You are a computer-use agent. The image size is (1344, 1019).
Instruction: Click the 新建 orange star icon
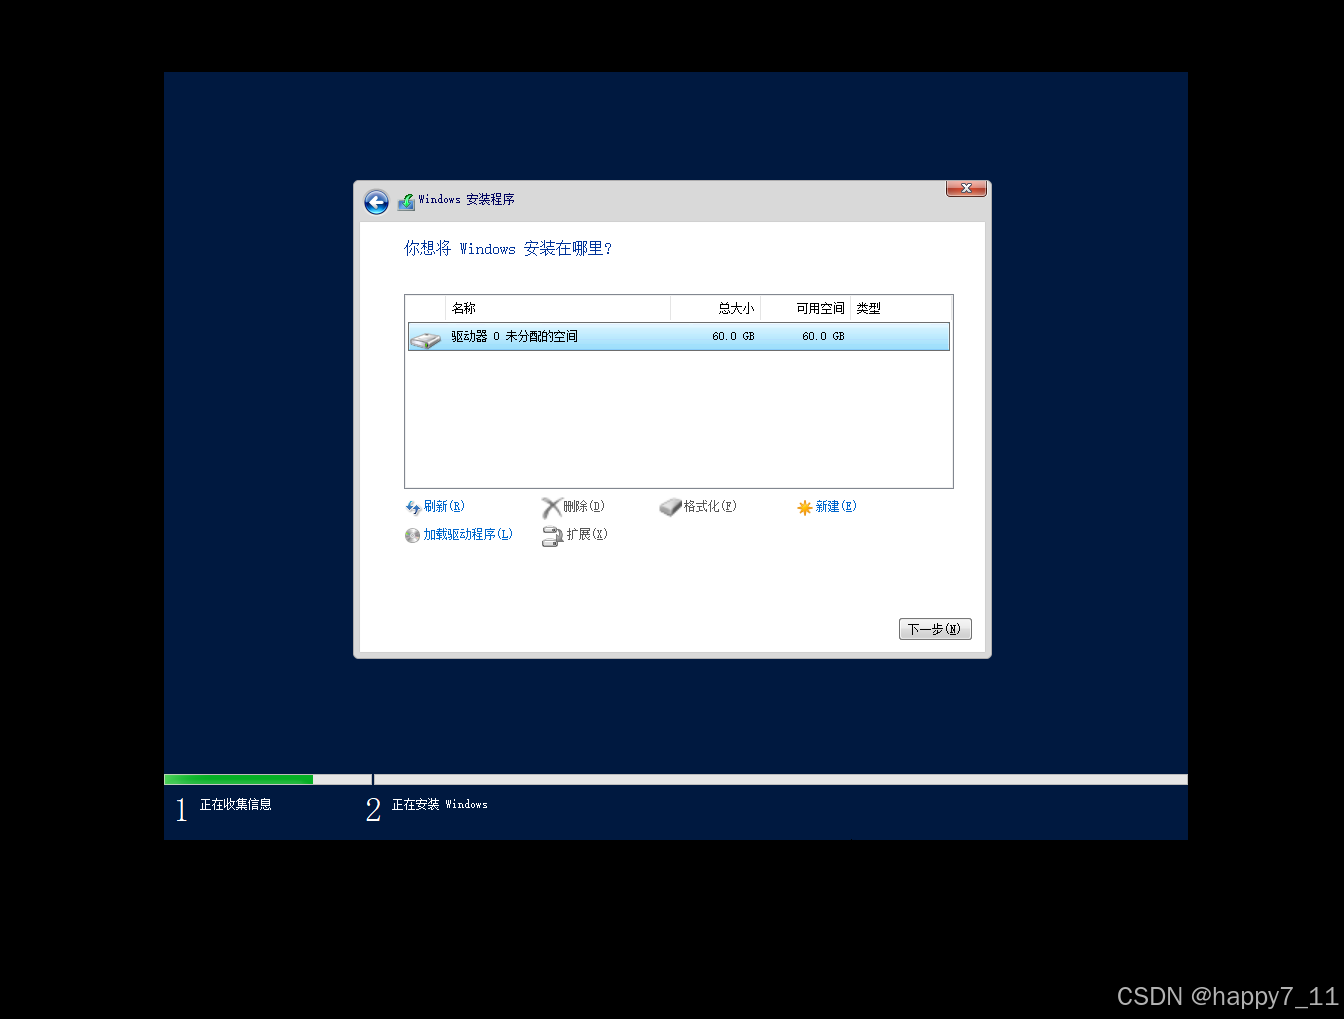tap(804, 508)
